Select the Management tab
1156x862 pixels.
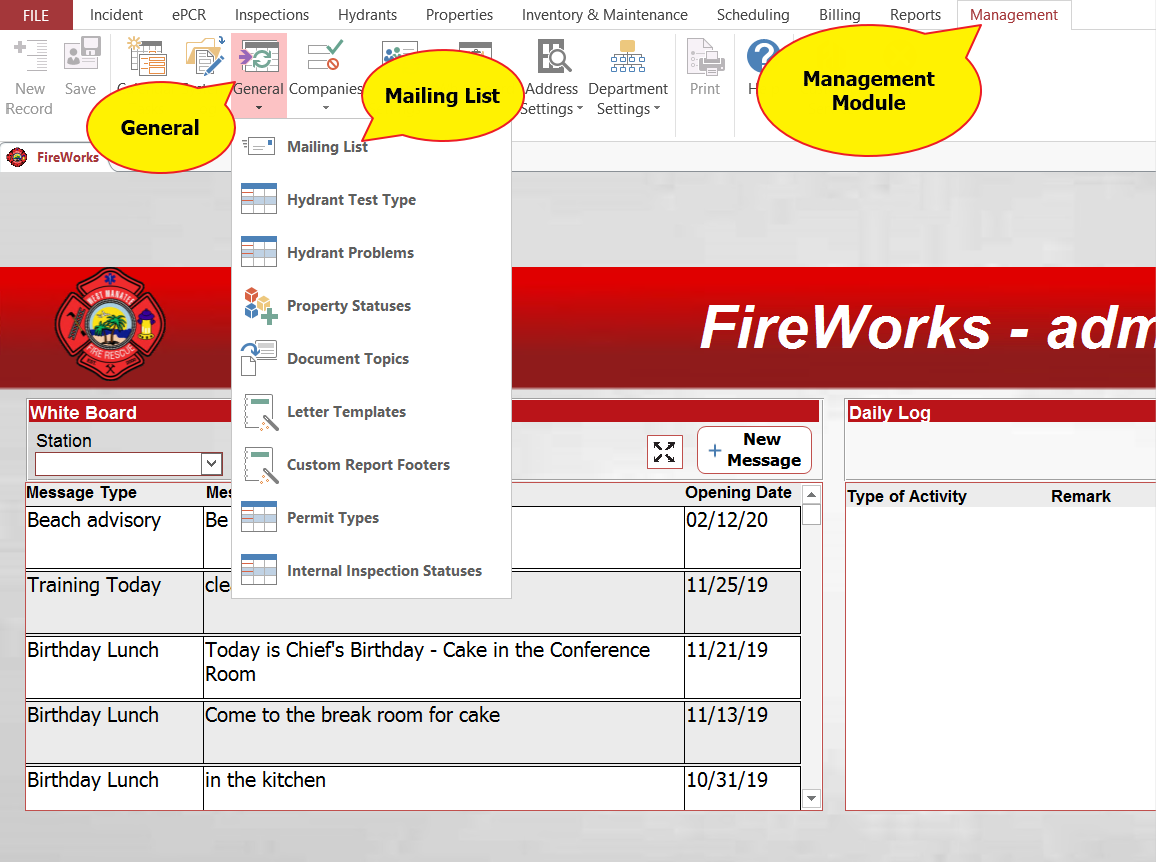[x=1014, y=15]
